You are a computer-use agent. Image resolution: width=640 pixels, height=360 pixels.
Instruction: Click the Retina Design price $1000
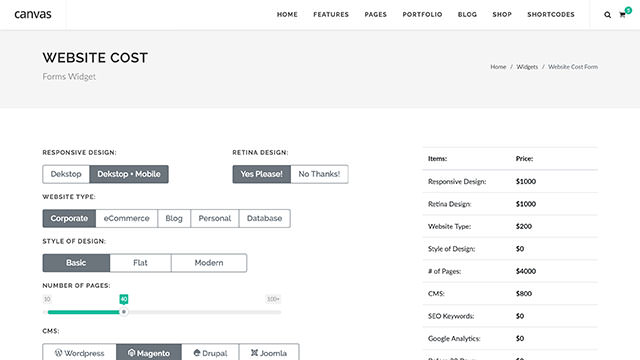526,204
